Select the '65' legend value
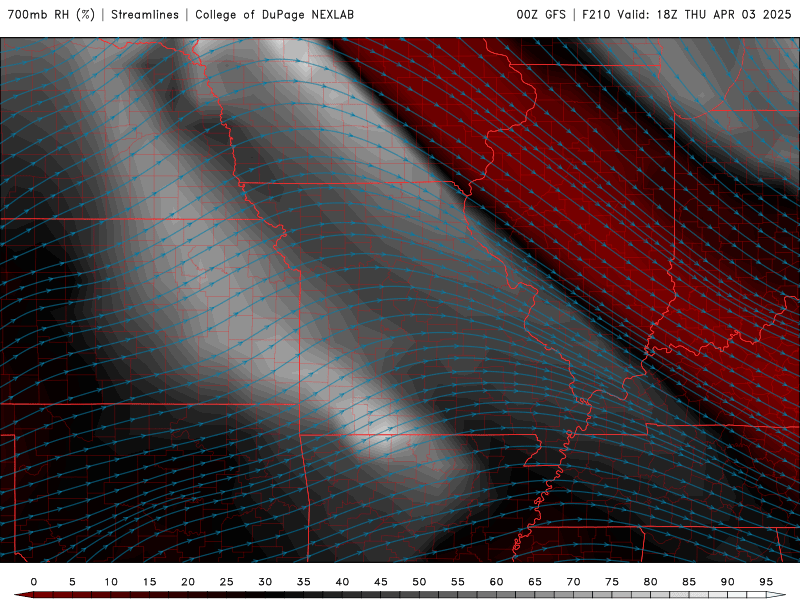The height and width of the screenshot is (600, 800). (535, 582)
